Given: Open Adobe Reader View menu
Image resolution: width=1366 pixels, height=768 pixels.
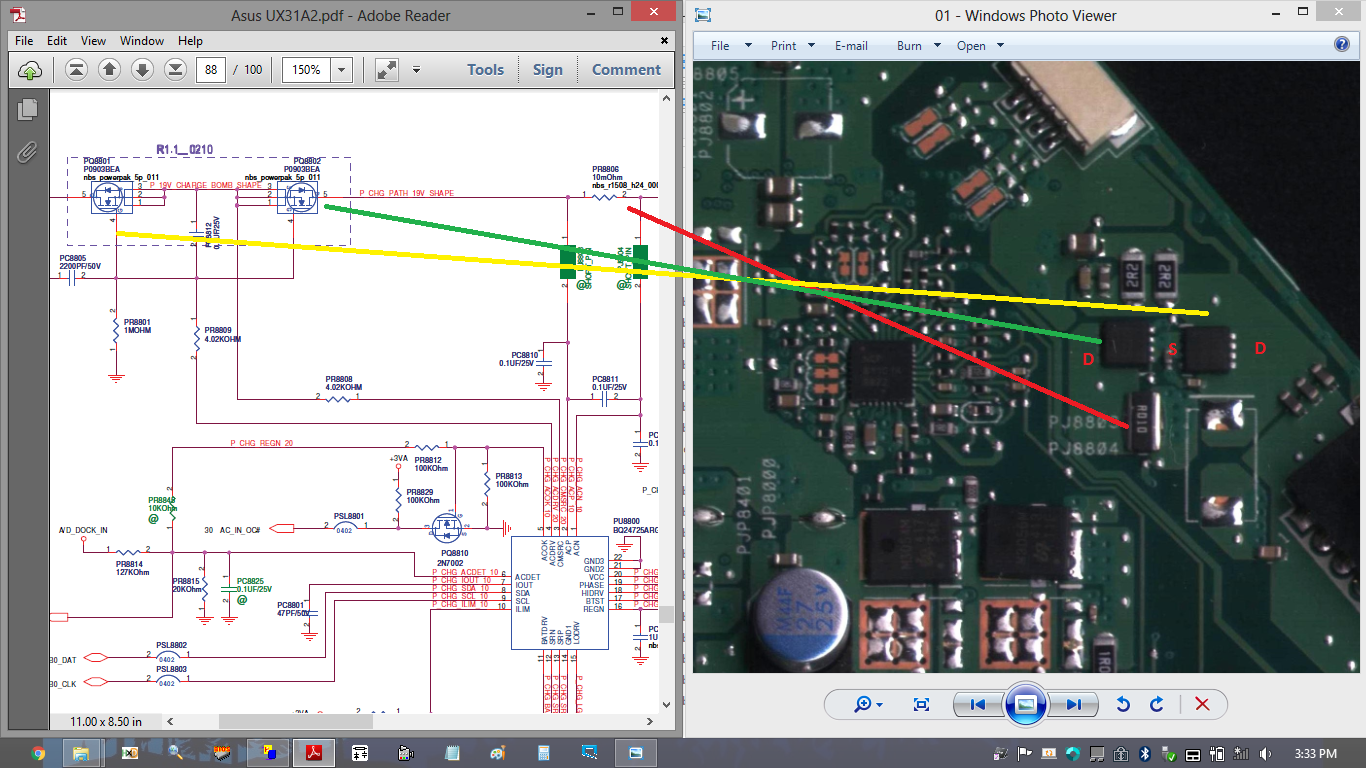Looking at the screenshot, I should click(x=94, y=41).
